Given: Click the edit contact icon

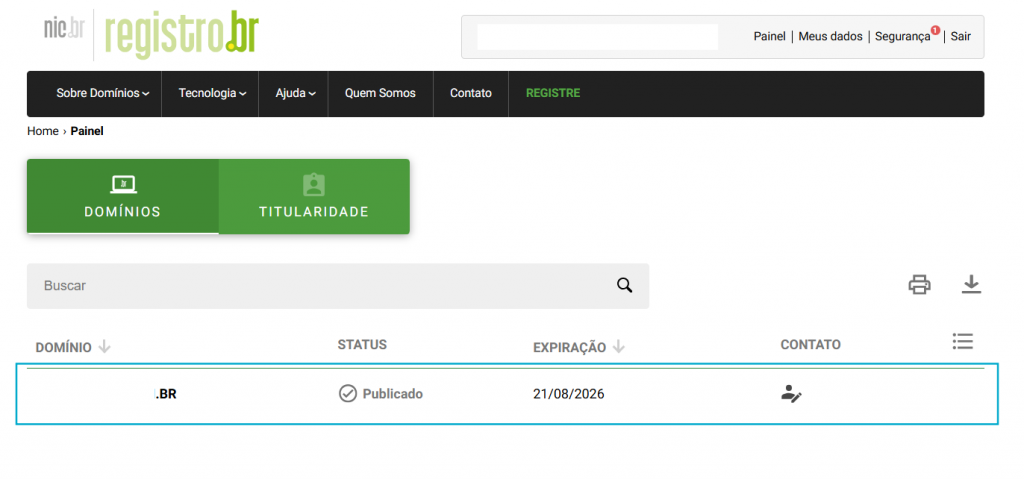Looking at the screenshot, I should (x=791, y=394).
